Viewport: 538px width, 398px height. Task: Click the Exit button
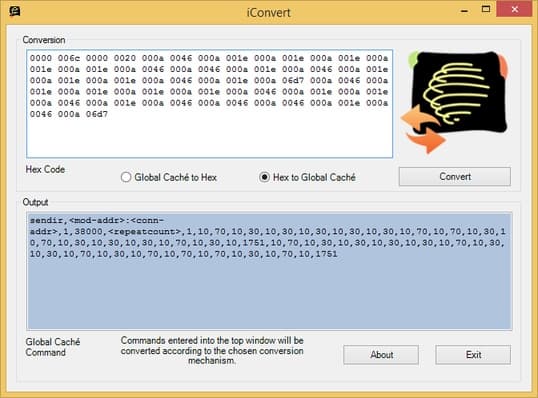pos(473,354)
